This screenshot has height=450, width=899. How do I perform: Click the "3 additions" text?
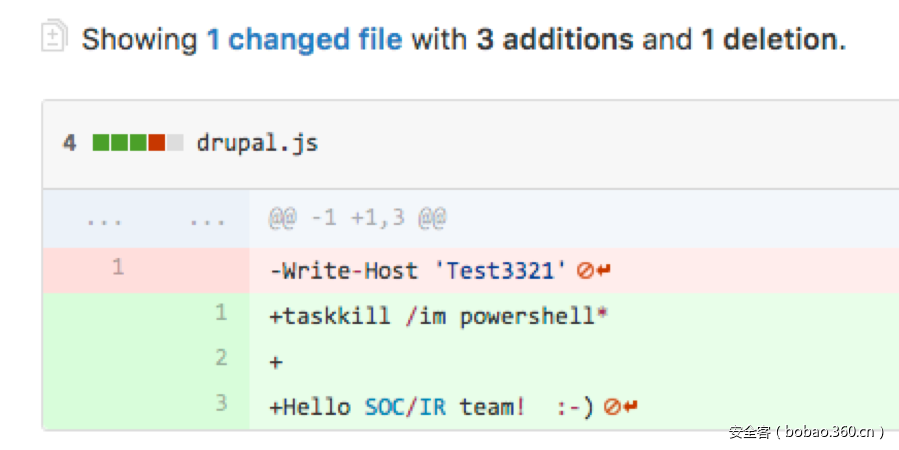pos(554,40)
